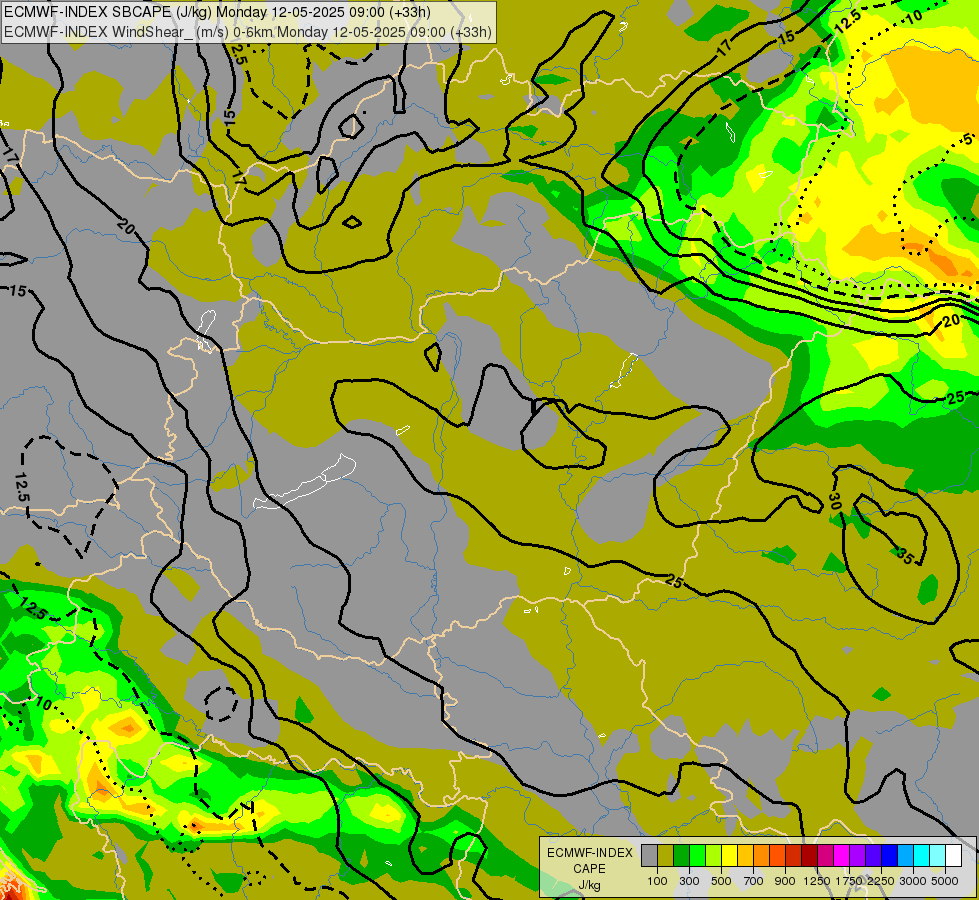Image resolution: width=979 pixels, height=900 pixels.
Task: Select the lime yellow-green legend swatch
Action: tap(714, 856)
